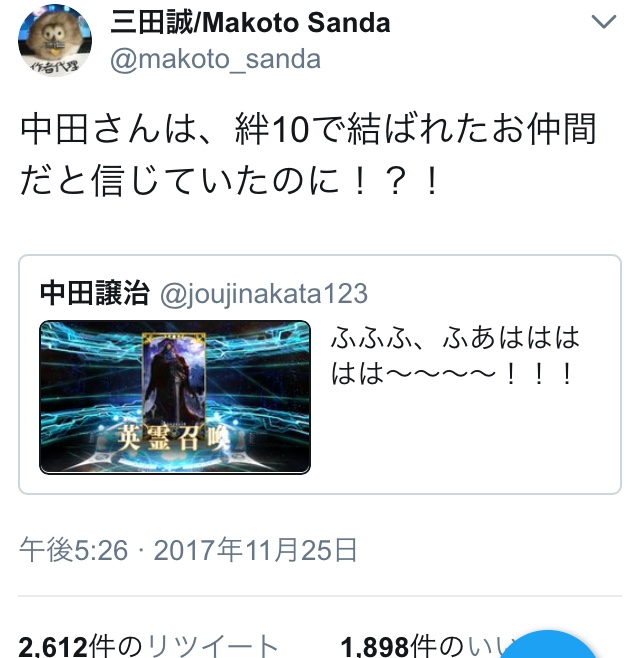The width and height of the screenshot is (640, 658).
Task: Tap the servant card in summon image
Action: pos(174,379)
